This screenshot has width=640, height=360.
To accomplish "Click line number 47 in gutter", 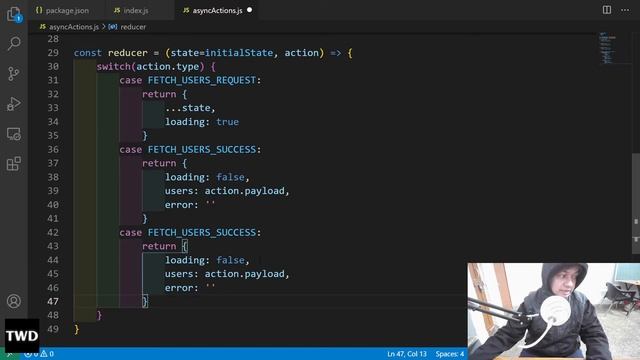I will (x=53, y=301).
